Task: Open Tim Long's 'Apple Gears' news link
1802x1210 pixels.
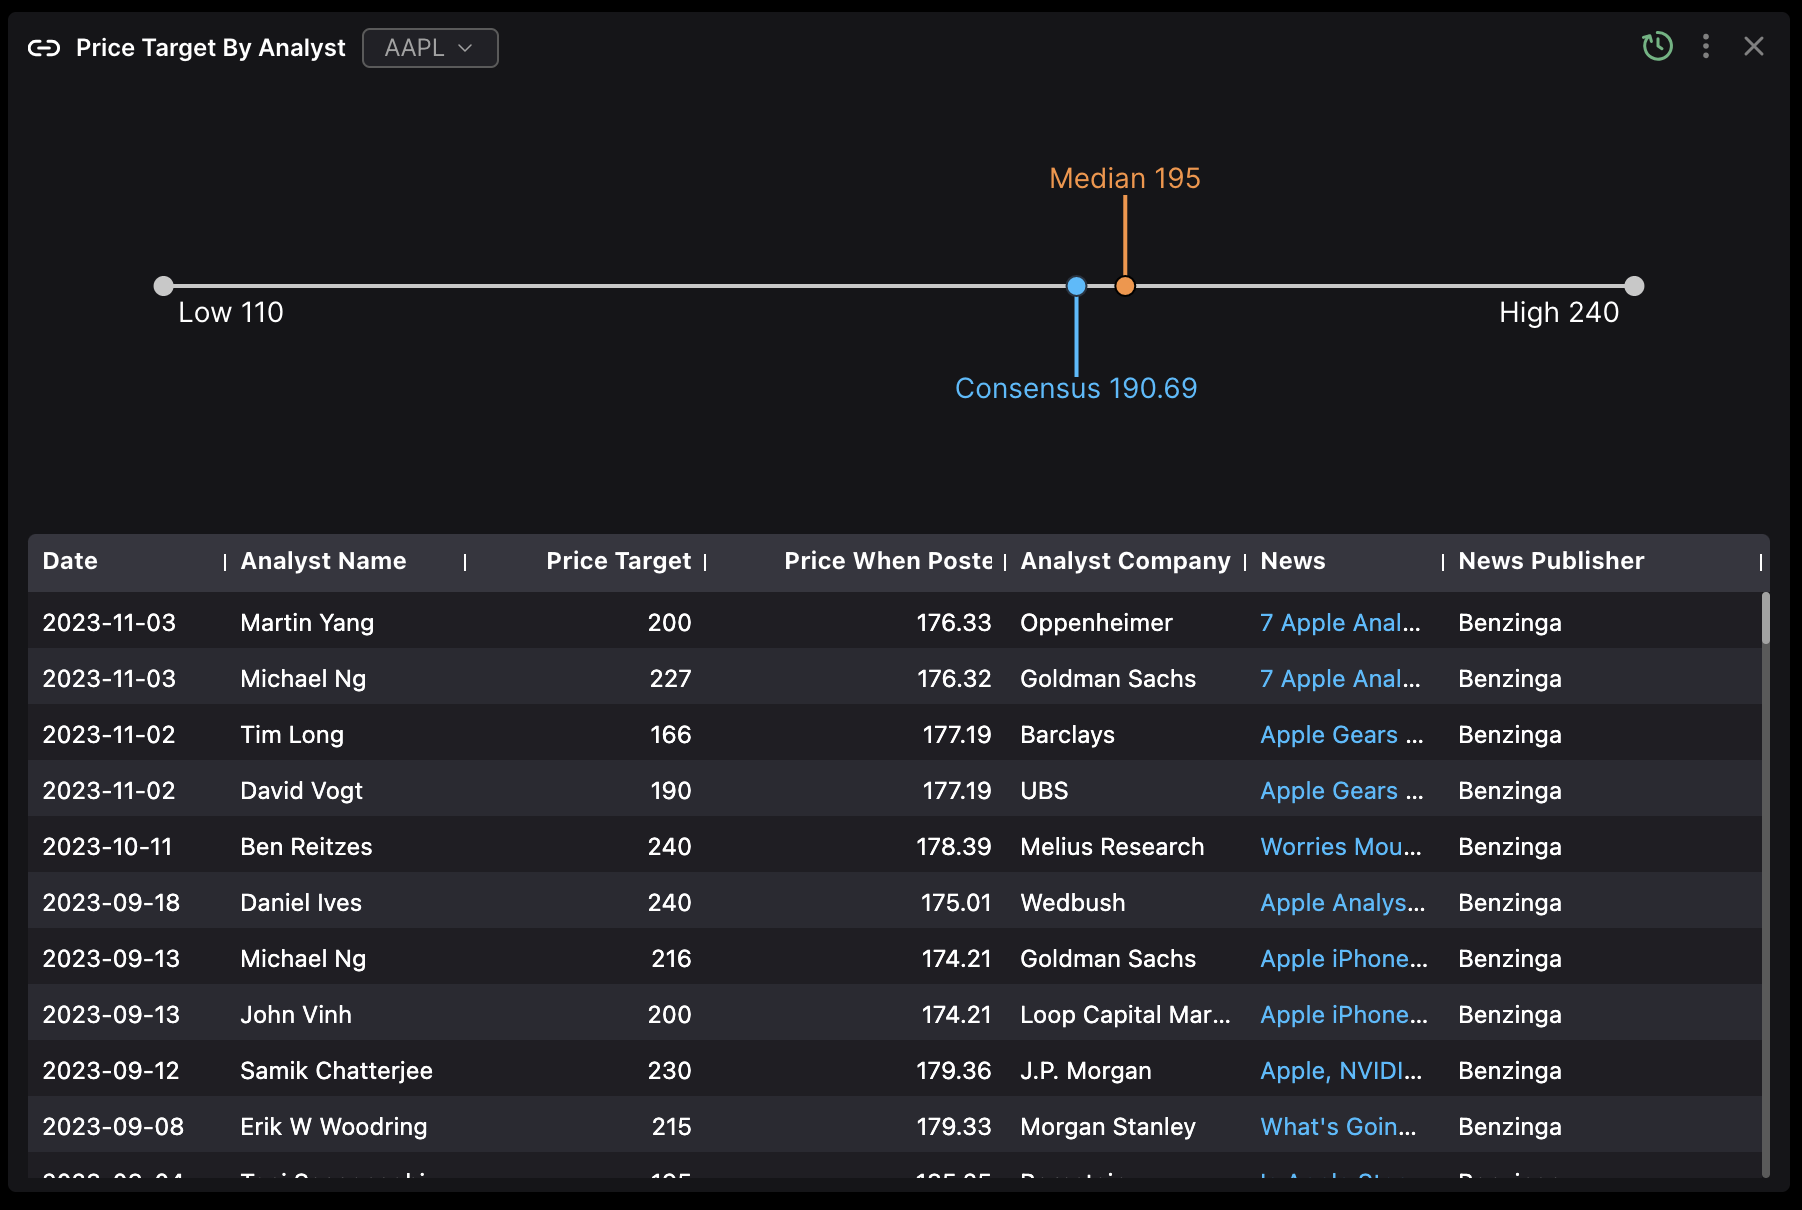Action: click(x=1341, y=735)
